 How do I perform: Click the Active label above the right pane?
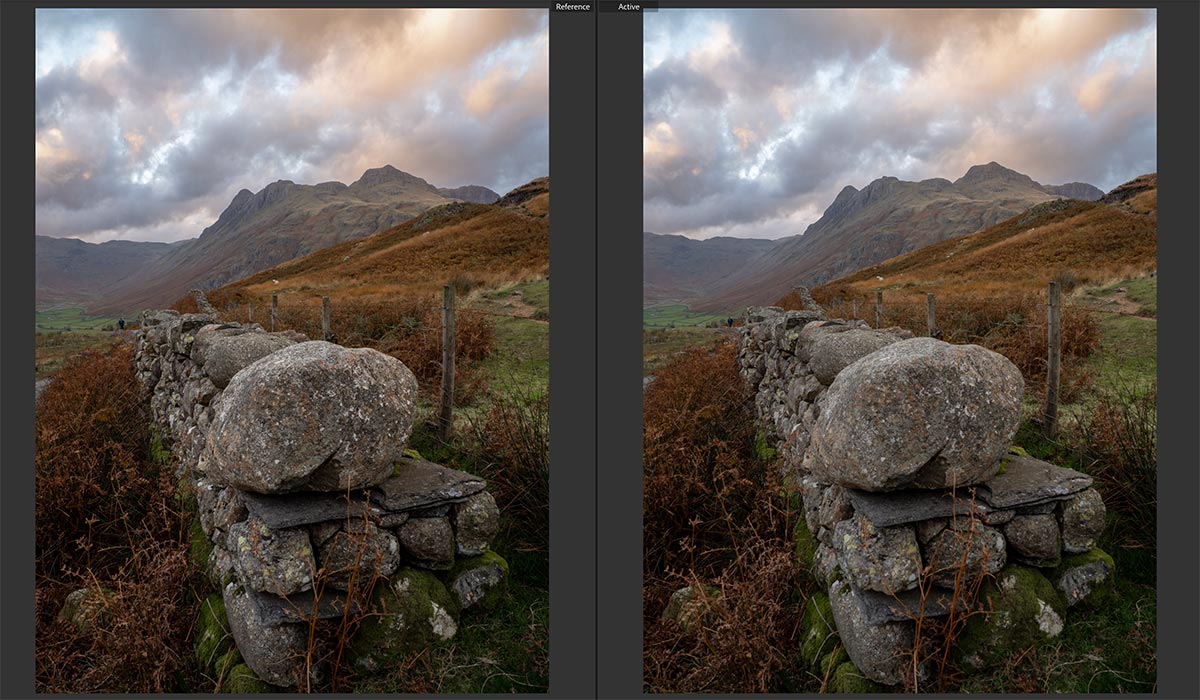pyautogui.click(x=628, y=7)
